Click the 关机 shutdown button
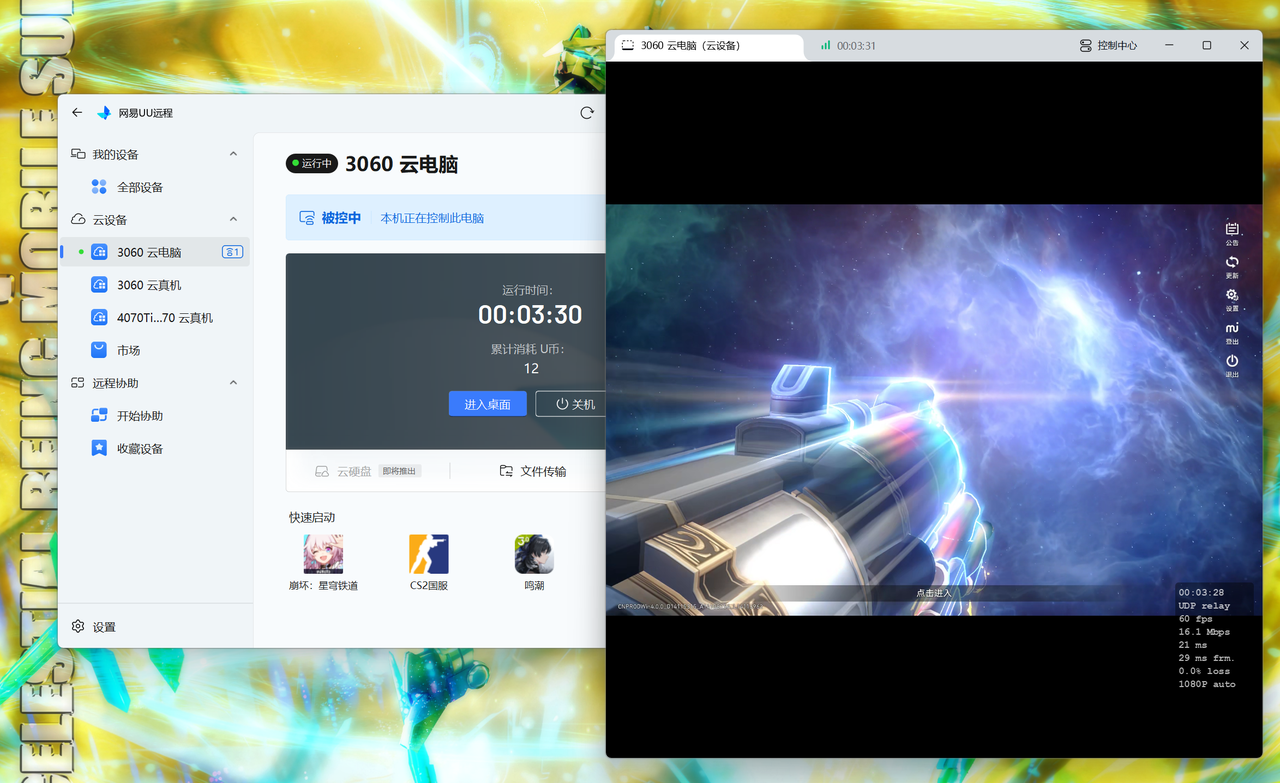This screenshot has width=1280, height=783. click(572, 404)
